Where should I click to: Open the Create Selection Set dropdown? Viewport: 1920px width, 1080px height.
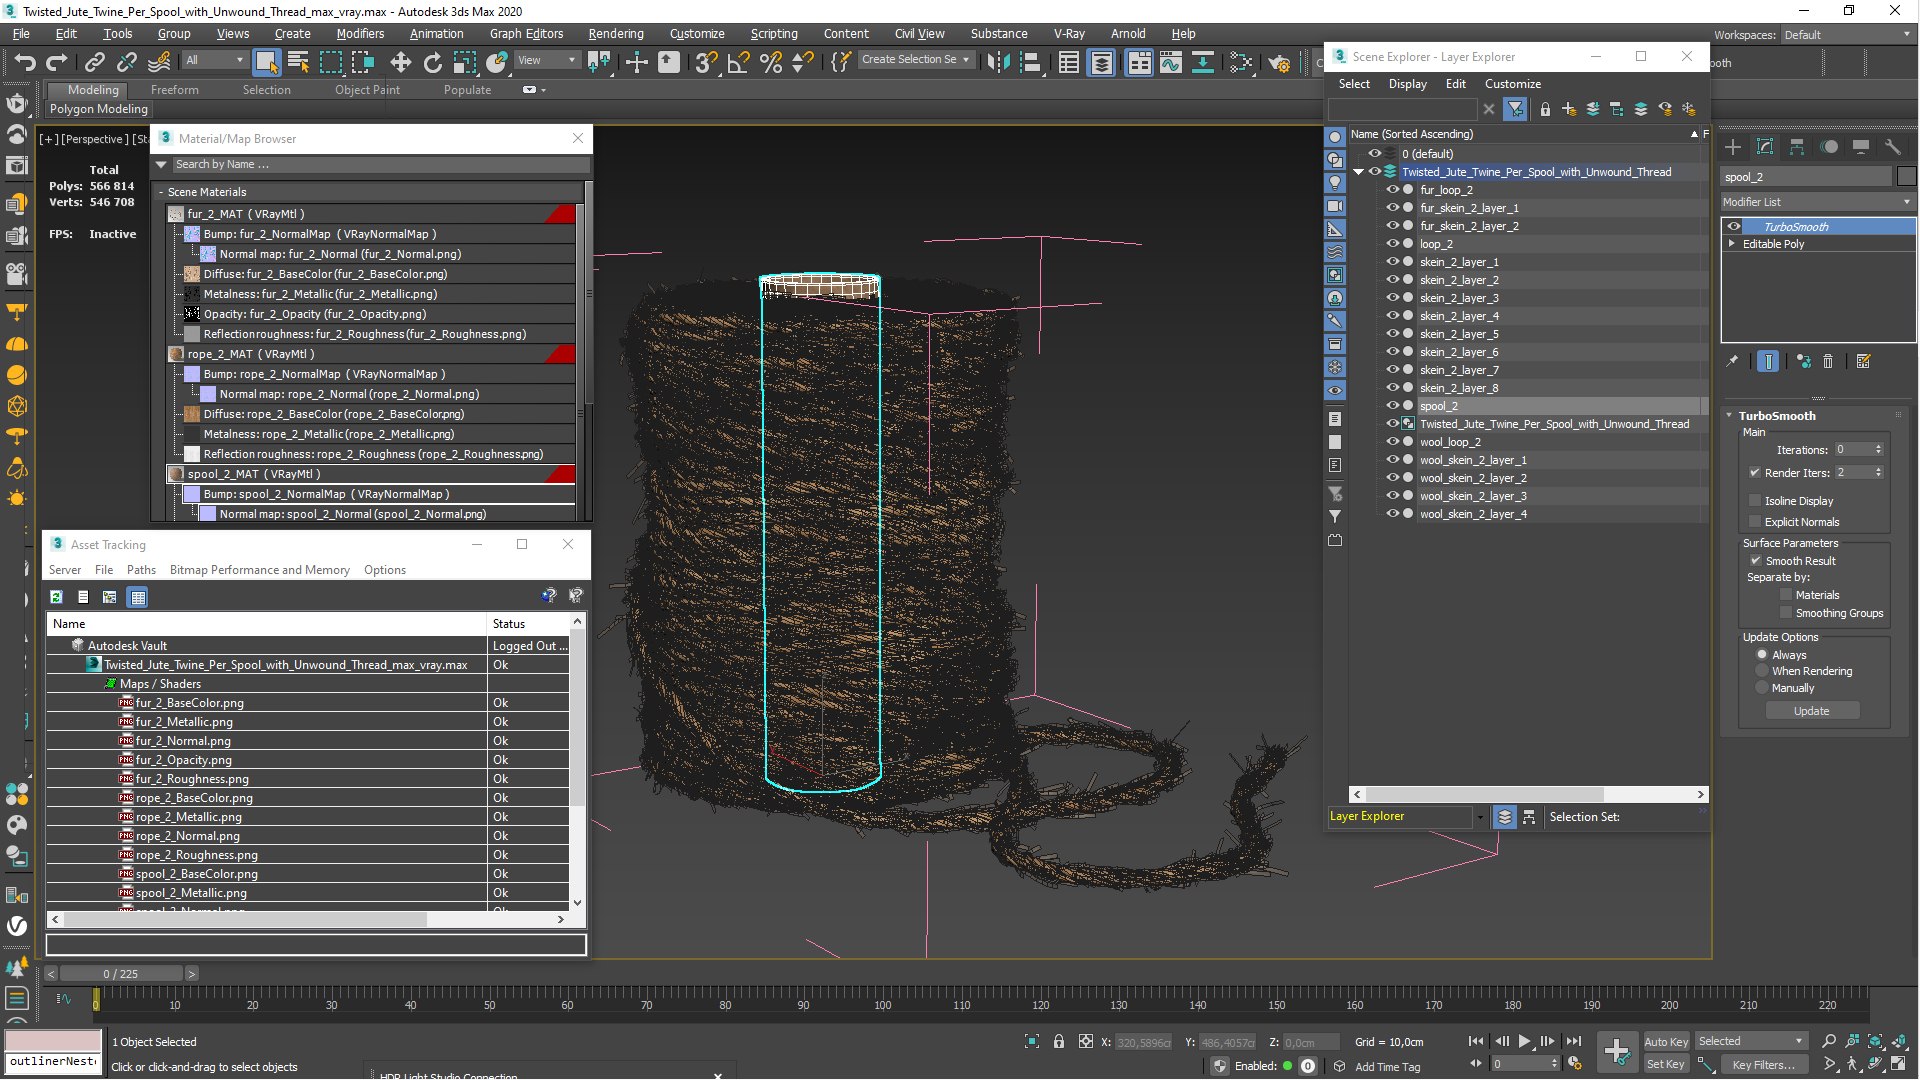pos(916,60)
